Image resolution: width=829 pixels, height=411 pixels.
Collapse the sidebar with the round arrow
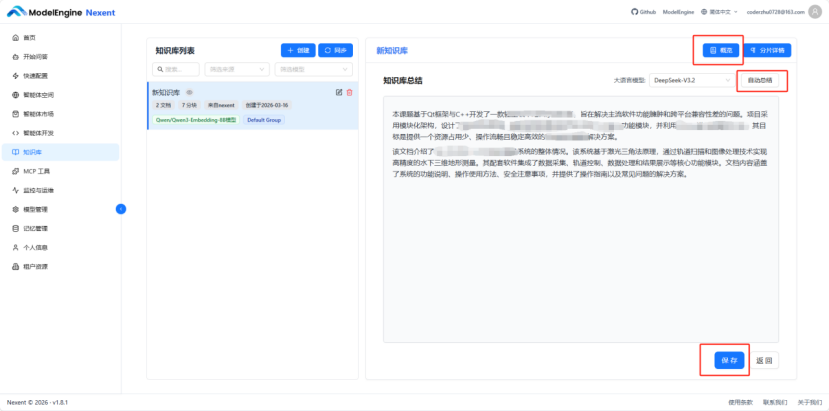[x=121, y=209]
